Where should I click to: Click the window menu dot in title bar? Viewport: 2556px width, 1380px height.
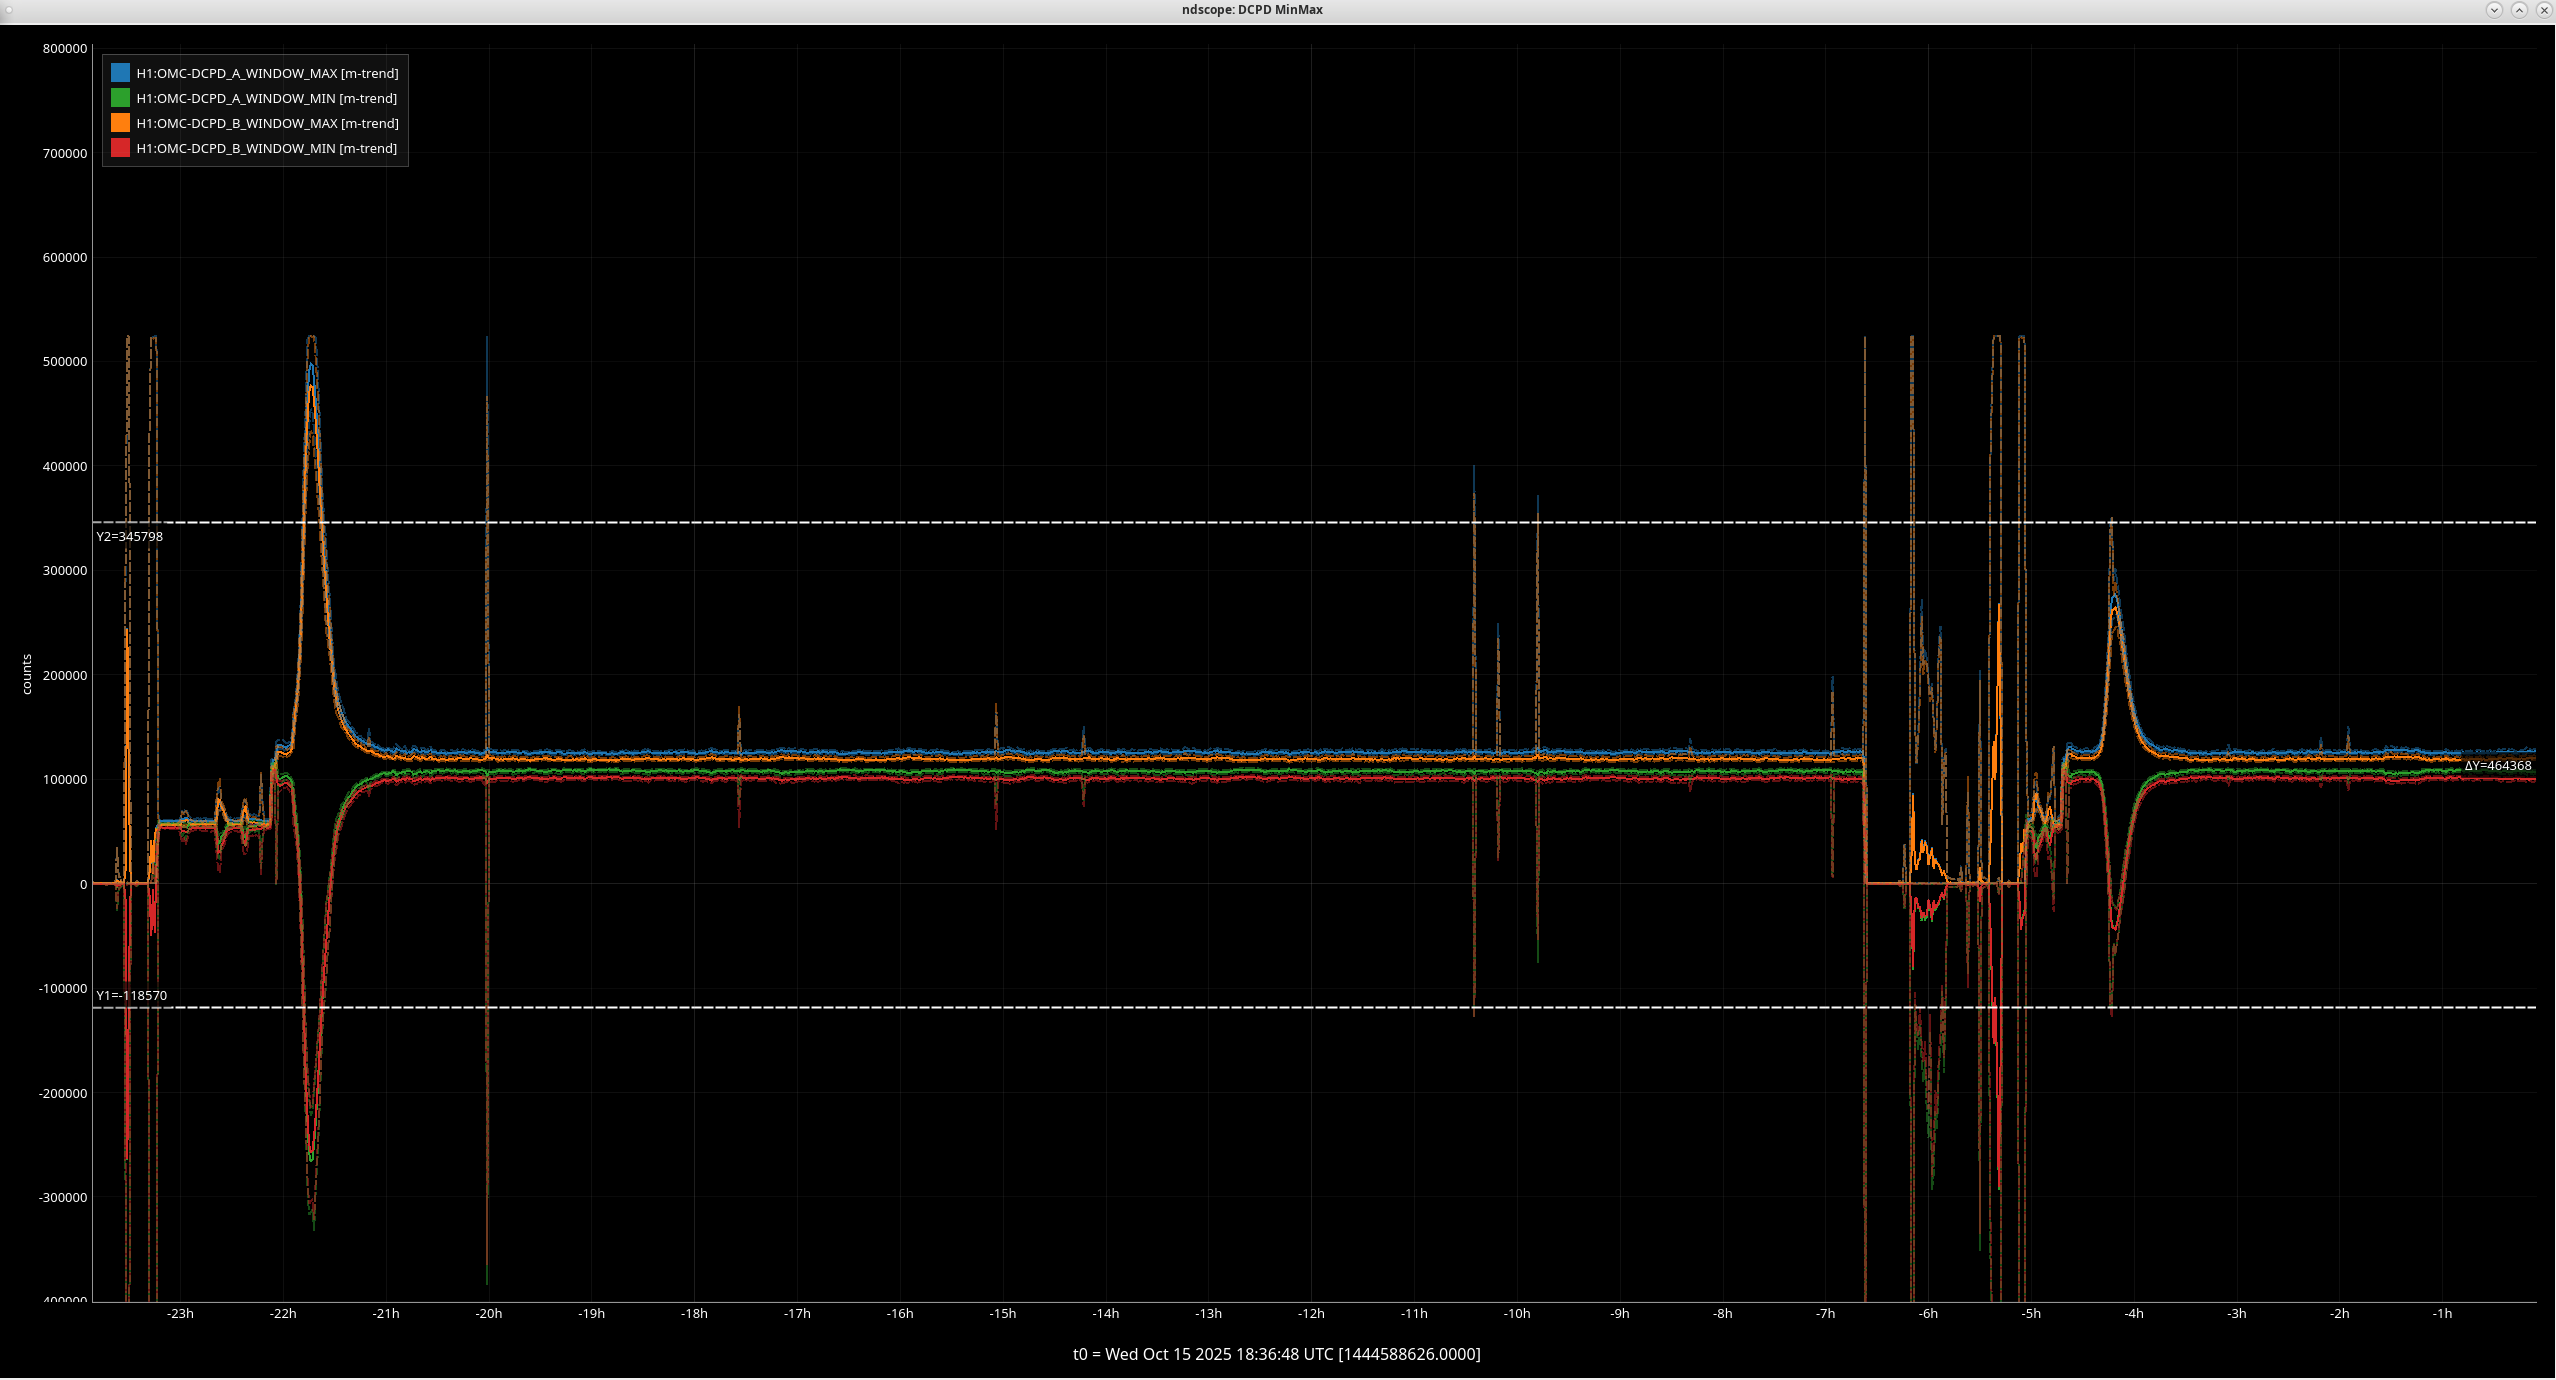click(x=7, y=9)
